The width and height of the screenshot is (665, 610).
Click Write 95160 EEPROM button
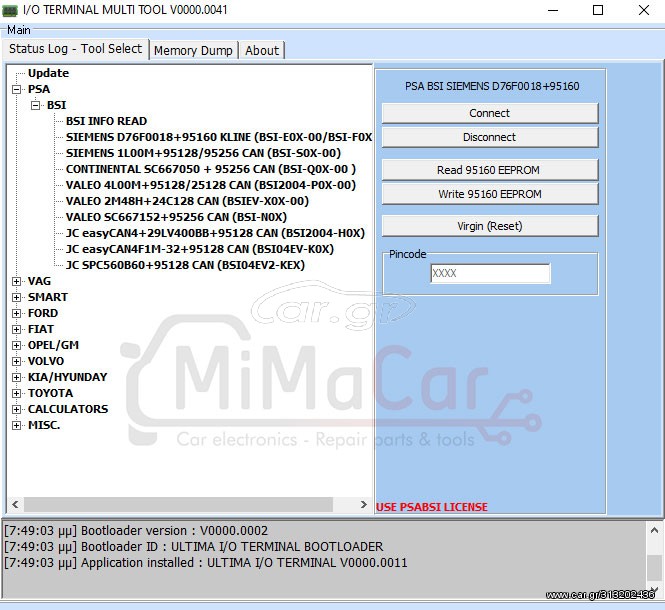pos(490,194)
